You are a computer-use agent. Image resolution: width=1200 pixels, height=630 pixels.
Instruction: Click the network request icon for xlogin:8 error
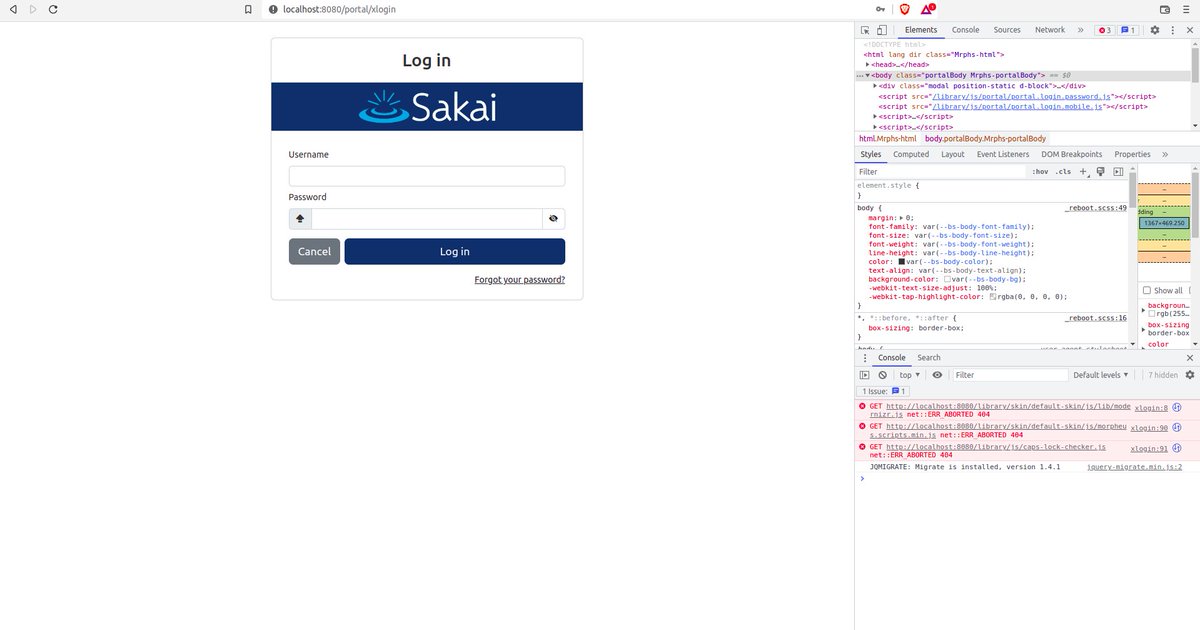1177,407
